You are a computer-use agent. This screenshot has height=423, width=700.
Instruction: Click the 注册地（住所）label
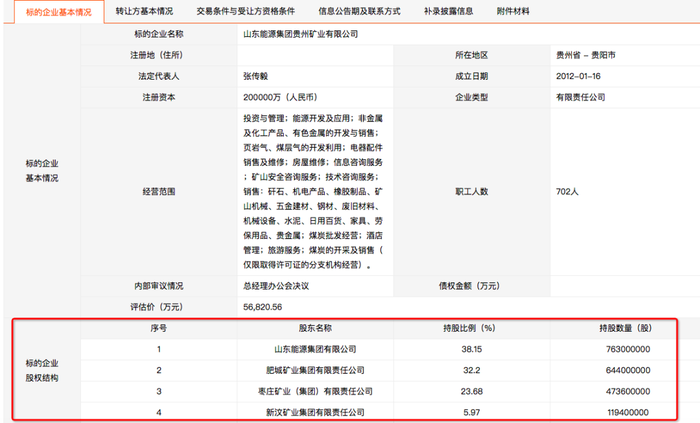156,55
